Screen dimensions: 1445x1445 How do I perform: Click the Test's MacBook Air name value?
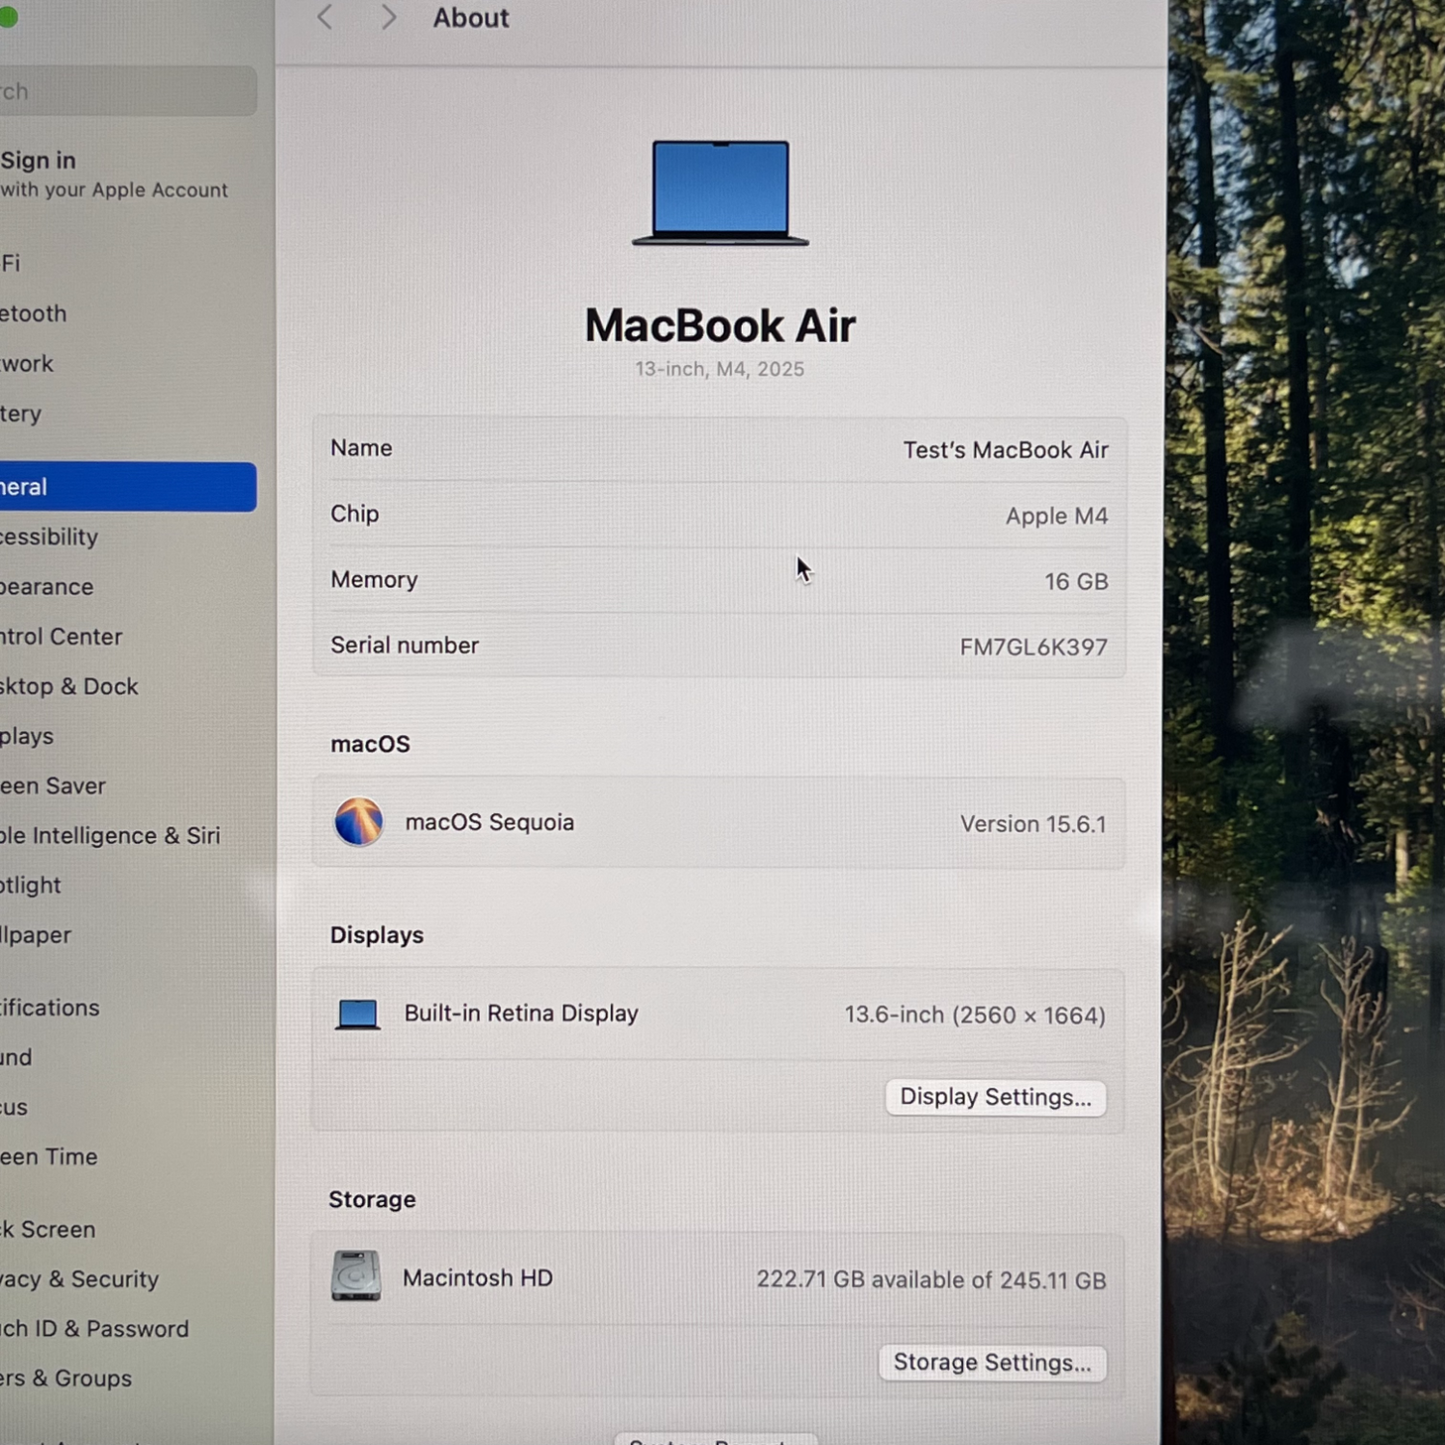click(1005, 450)
